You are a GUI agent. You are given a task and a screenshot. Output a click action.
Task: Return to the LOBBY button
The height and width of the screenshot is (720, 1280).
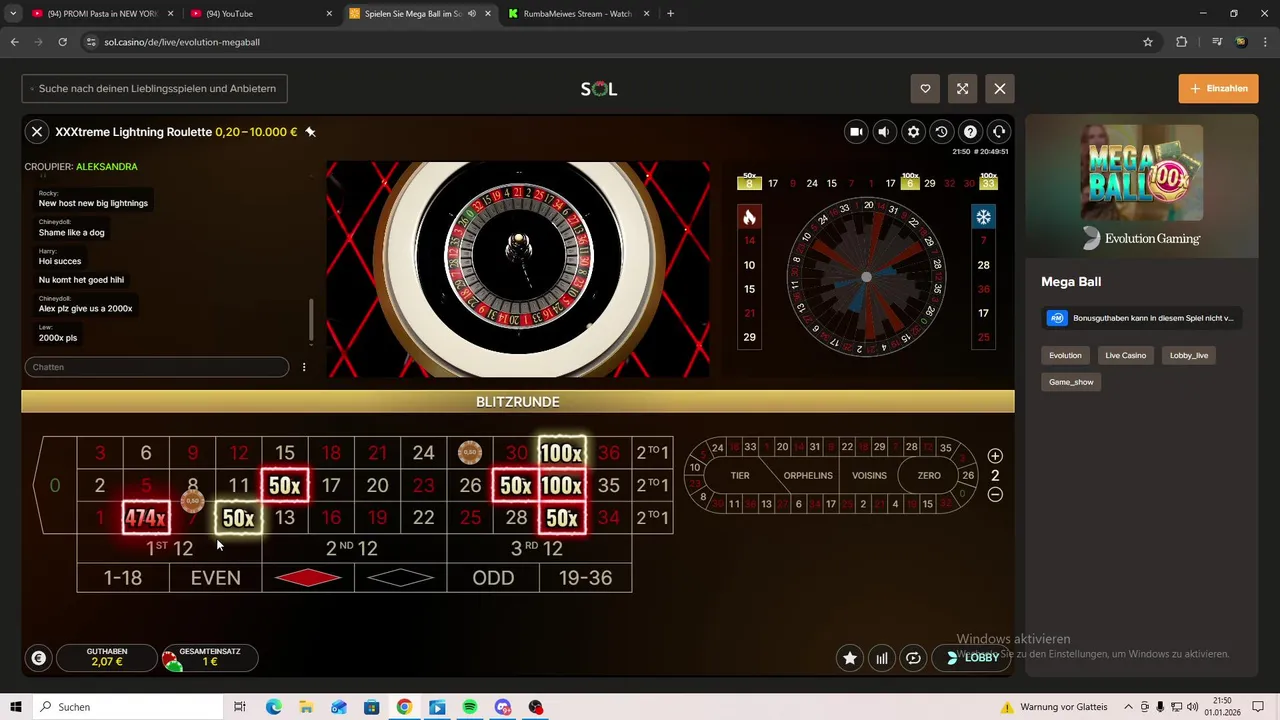click(973, 658)
